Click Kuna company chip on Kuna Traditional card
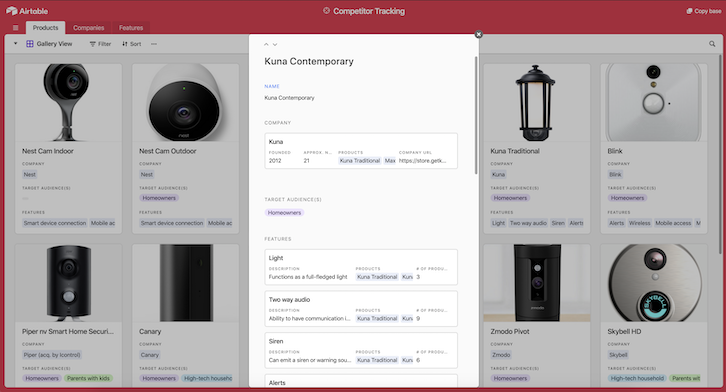The height and width of the screenshot is (392, 726). coord(498,174)
